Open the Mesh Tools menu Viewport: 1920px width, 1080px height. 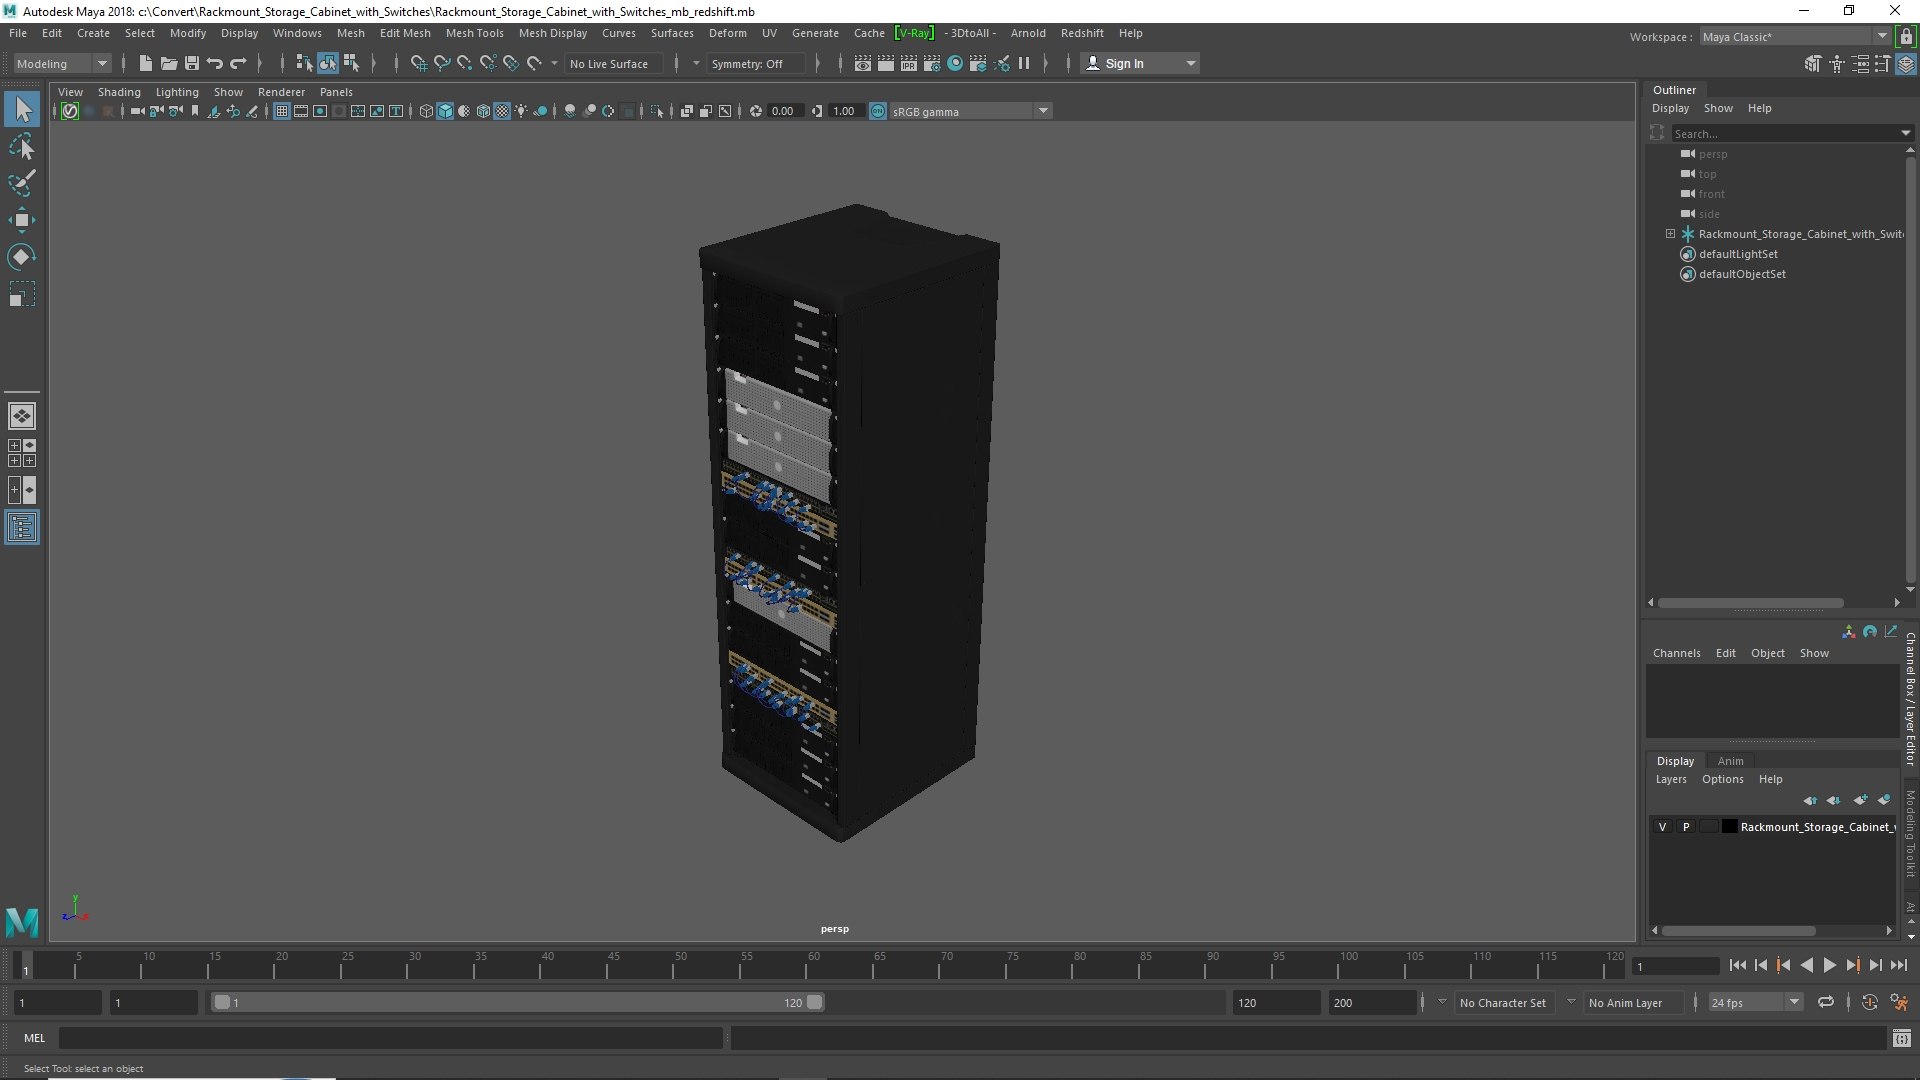[474, 33]
